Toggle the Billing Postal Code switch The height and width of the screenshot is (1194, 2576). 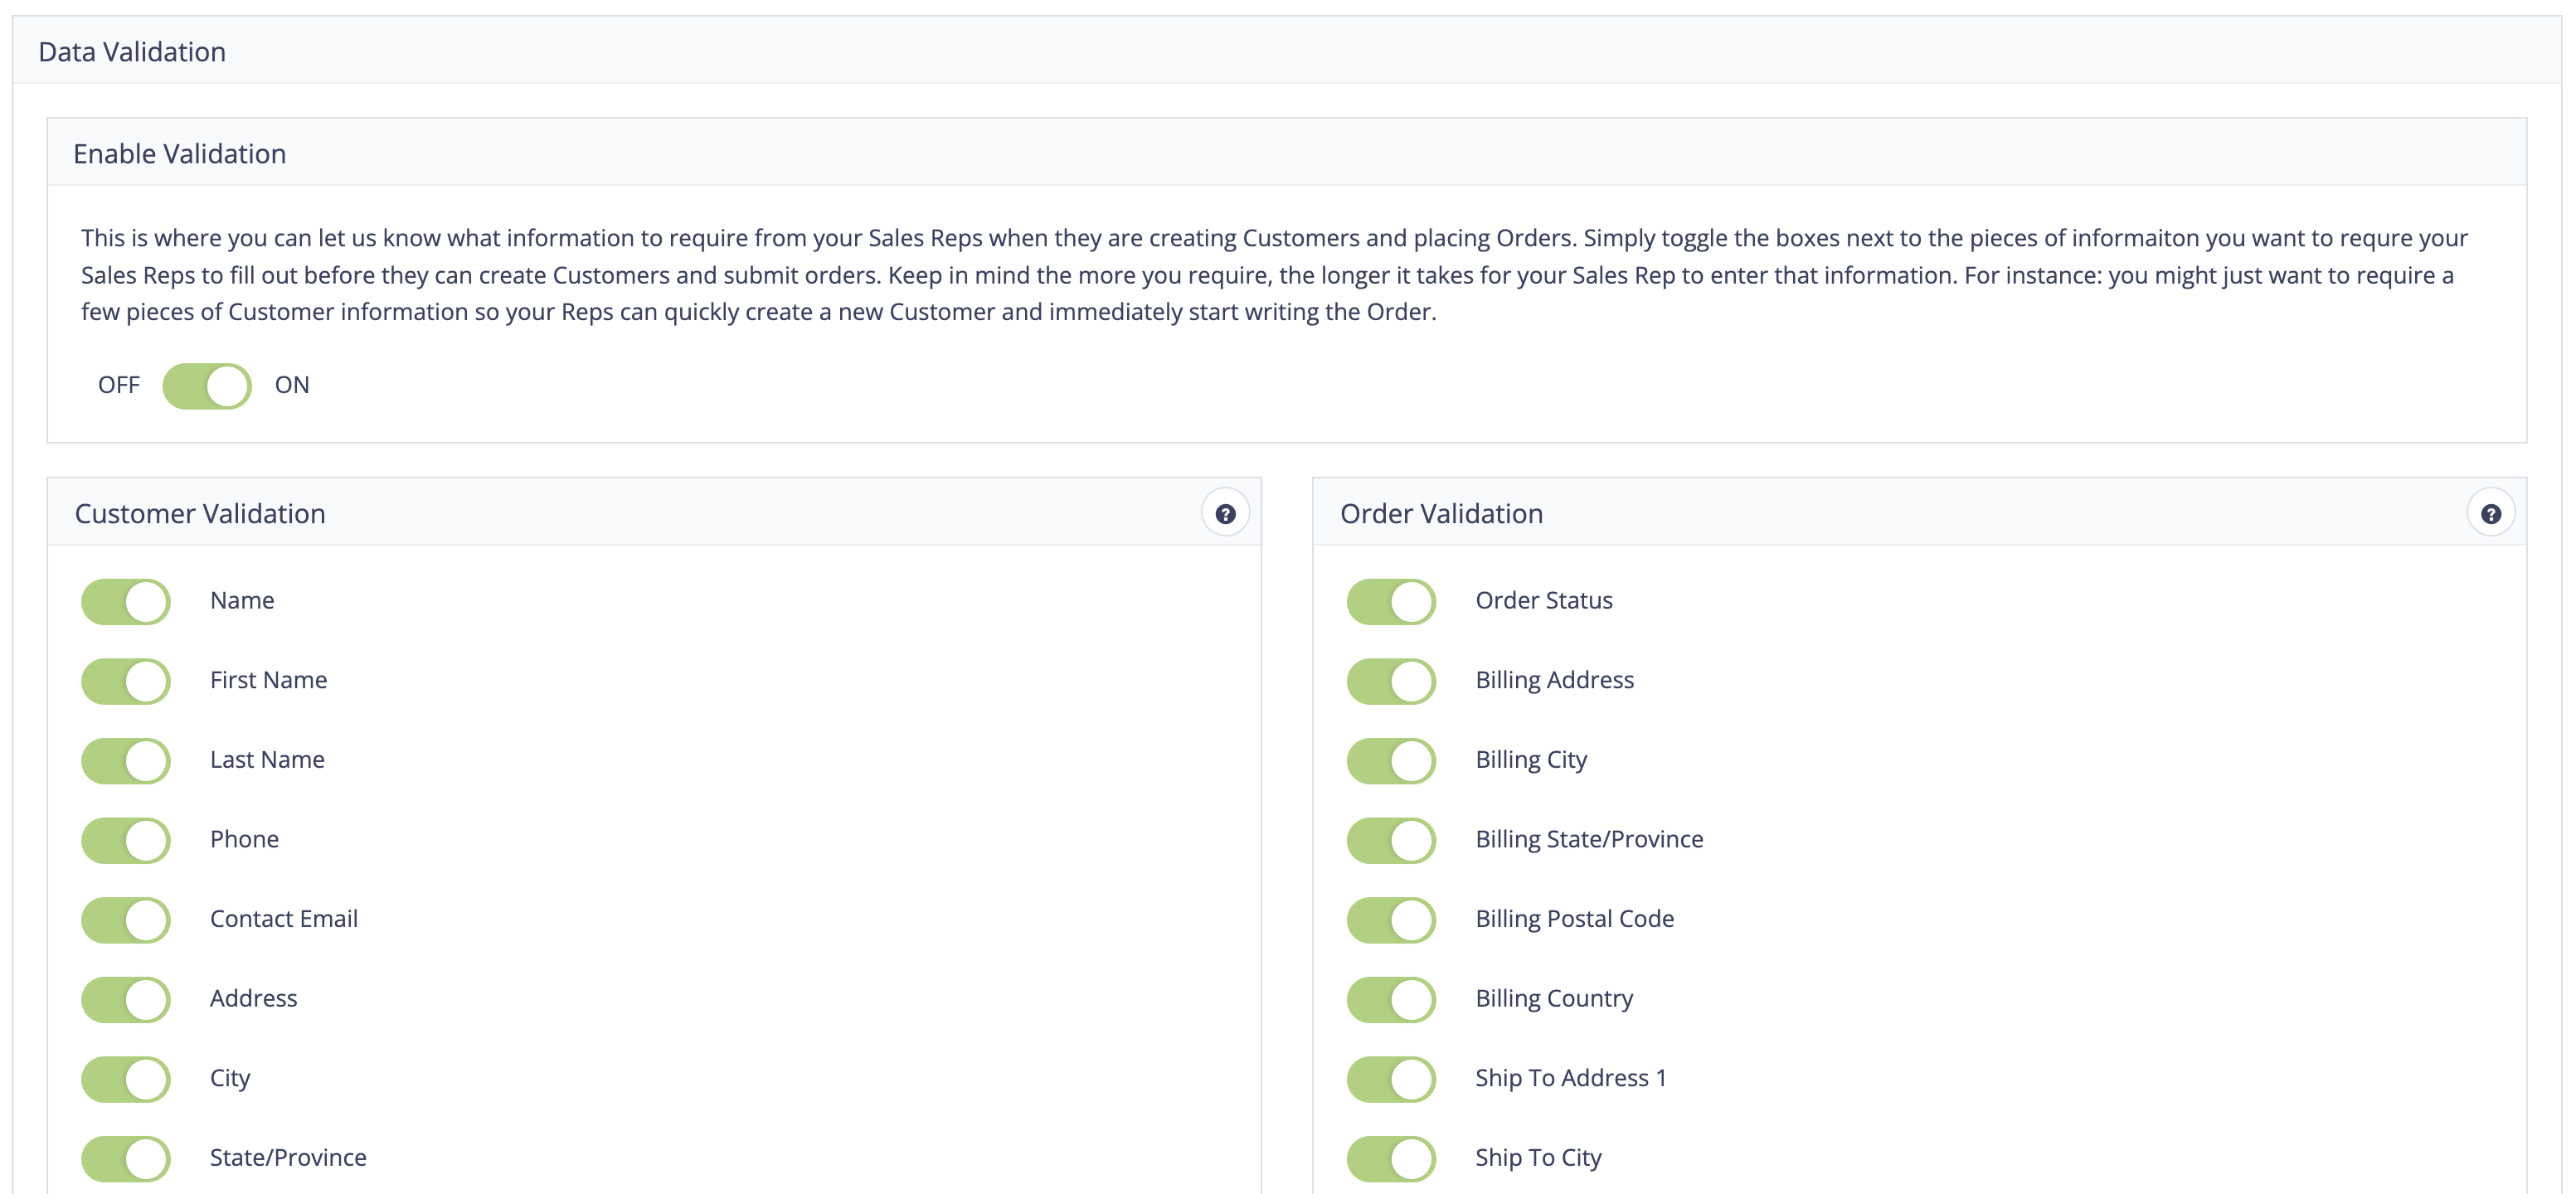(x=1391, y=920)
